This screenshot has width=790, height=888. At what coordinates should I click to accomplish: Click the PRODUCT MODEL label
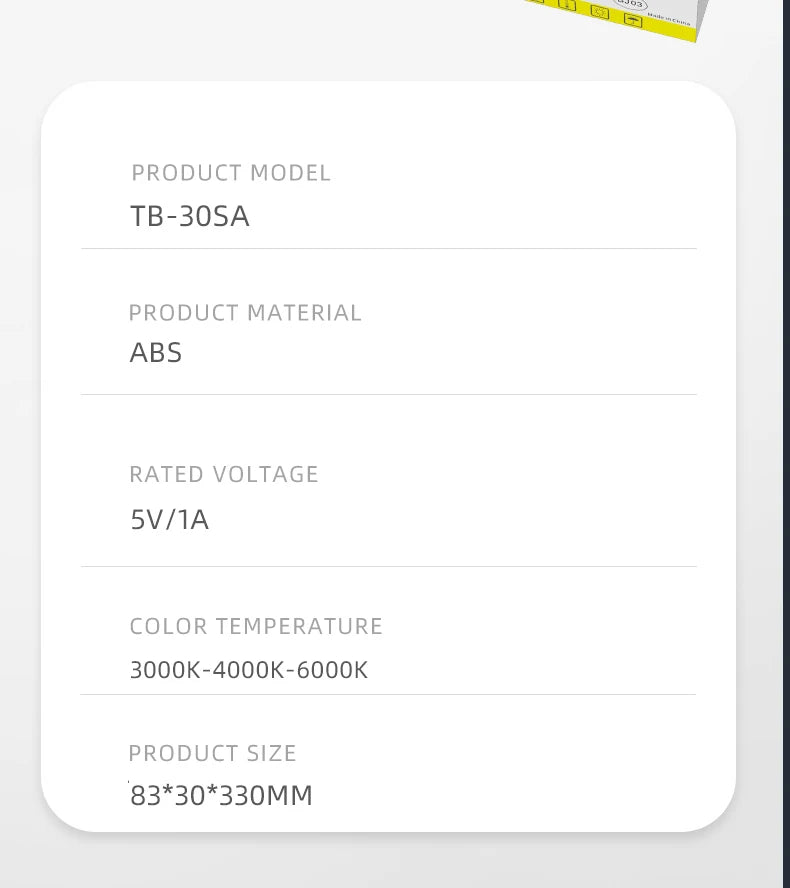(231, 173)
